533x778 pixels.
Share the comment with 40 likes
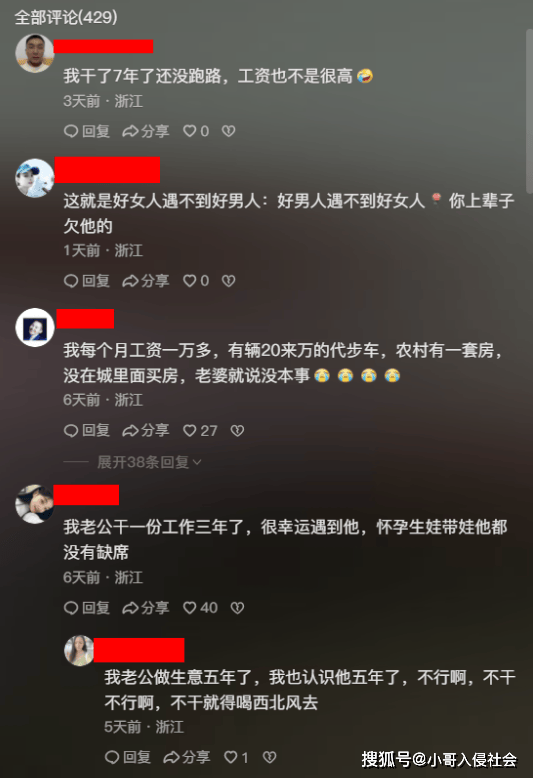click(x=146, y=607)
